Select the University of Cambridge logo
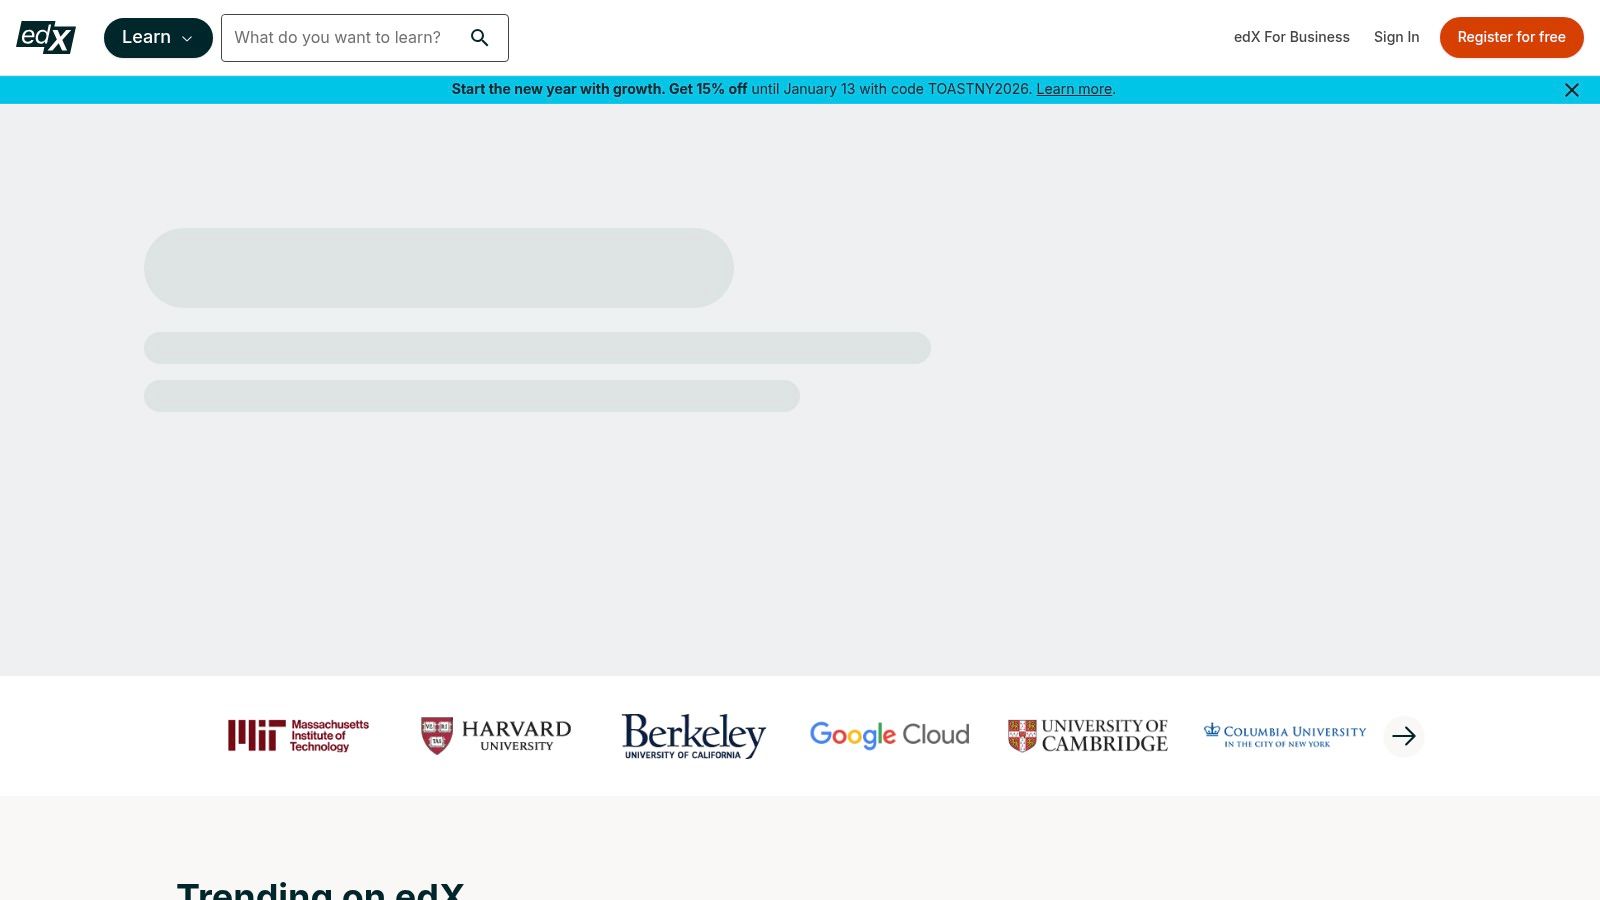Screen dimensions: 1600x900 1087,735
